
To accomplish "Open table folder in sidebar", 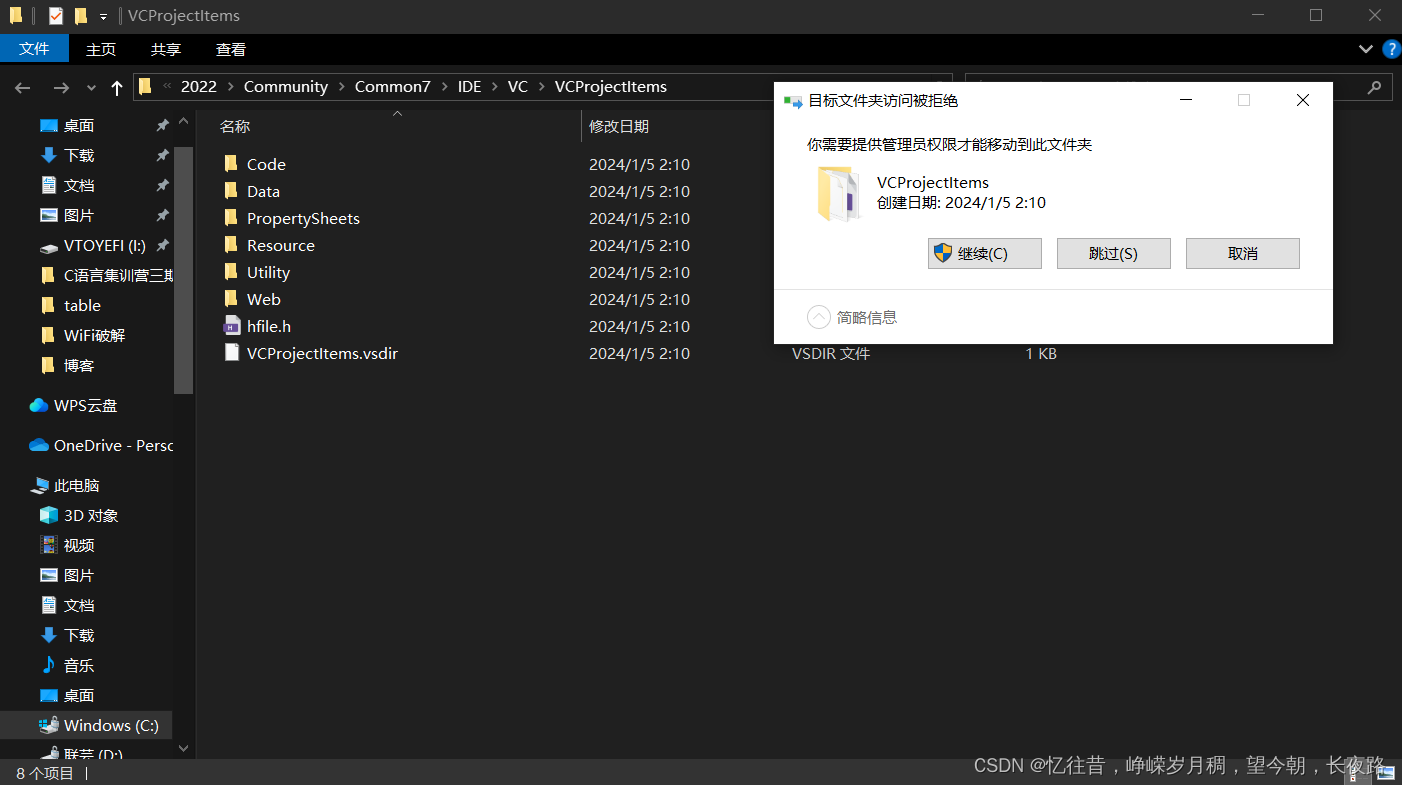I will coord(70,305).
